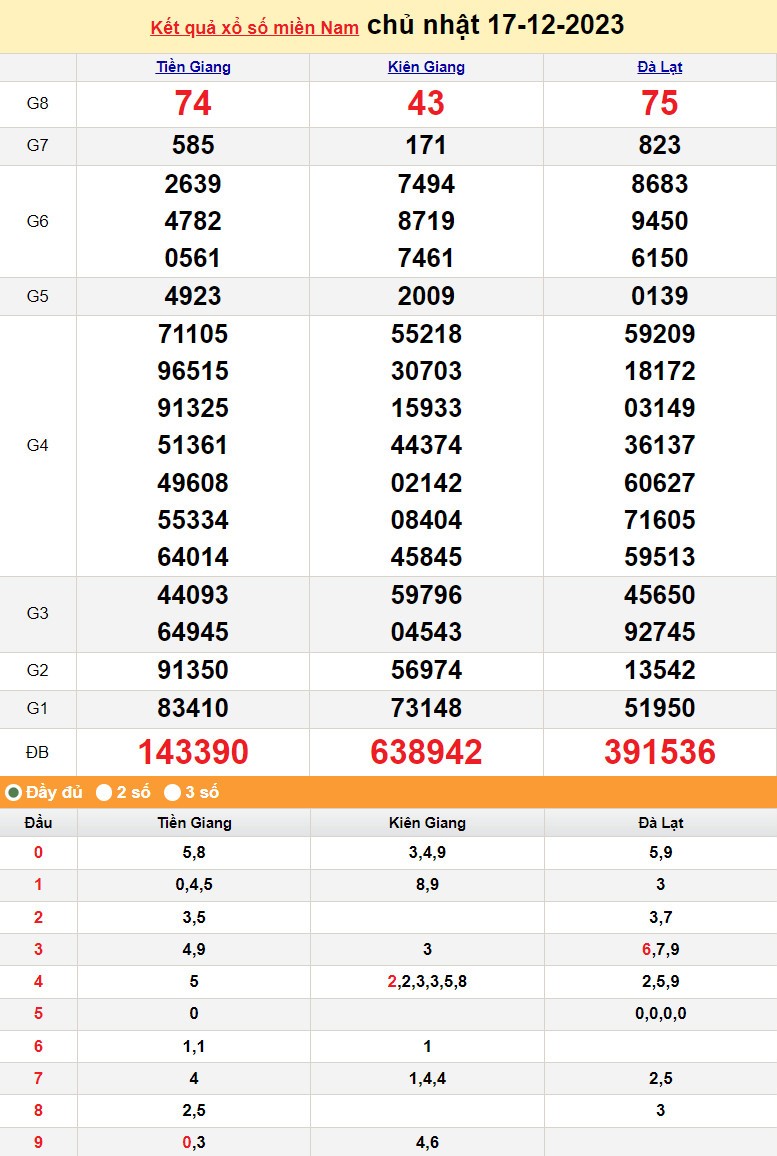Select the '2 số' radio option
This screenshot has height=1156, width=777.
(x=104, y=793)
